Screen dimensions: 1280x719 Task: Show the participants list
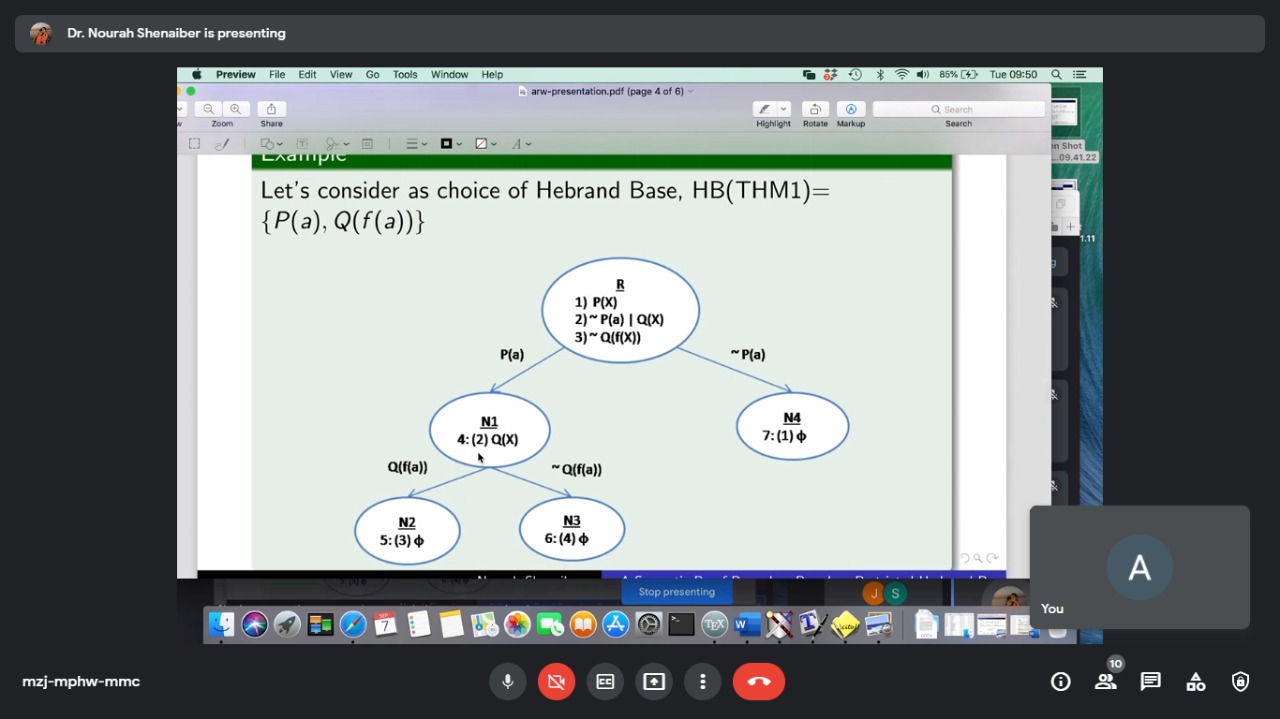coord(1106,682)
